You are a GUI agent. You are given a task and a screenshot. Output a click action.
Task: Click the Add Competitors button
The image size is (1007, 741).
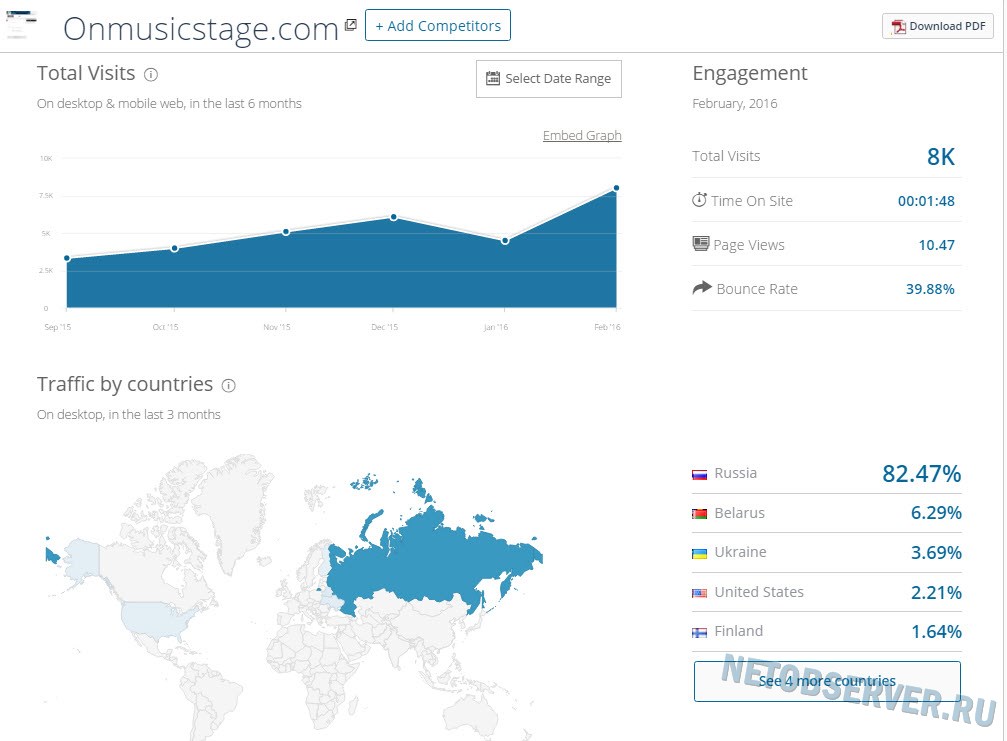pyautogui.click(x=438, y=26)
